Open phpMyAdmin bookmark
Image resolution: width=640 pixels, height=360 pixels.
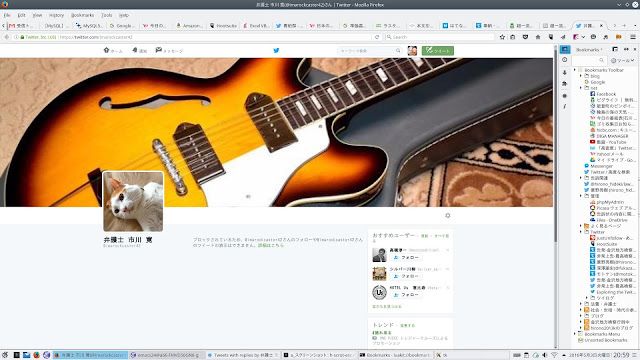[x=607, y=202]
